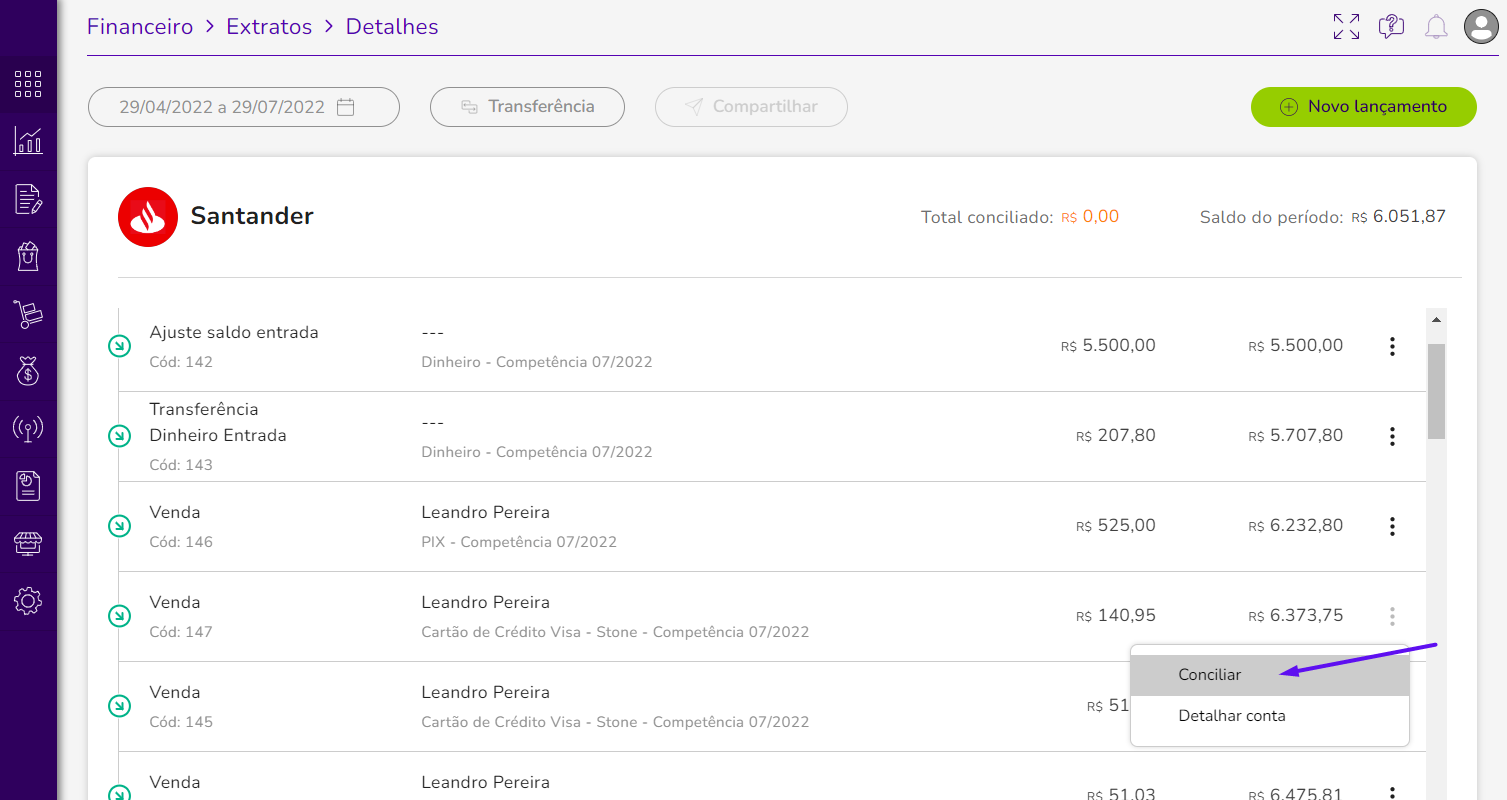Click the Detalhes breadcrumb
This screenshot has height=800, width=1507.
point(392,27)
